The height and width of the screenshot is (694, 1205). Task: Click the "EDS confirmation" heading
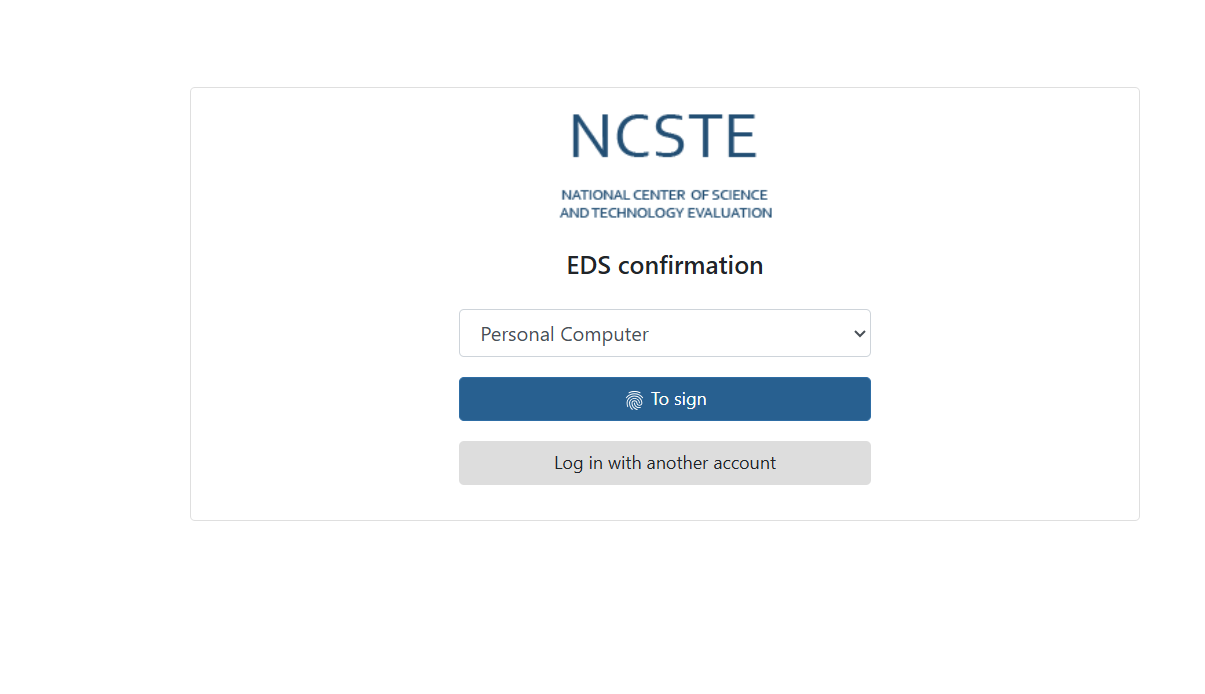[x=664, y=265]
